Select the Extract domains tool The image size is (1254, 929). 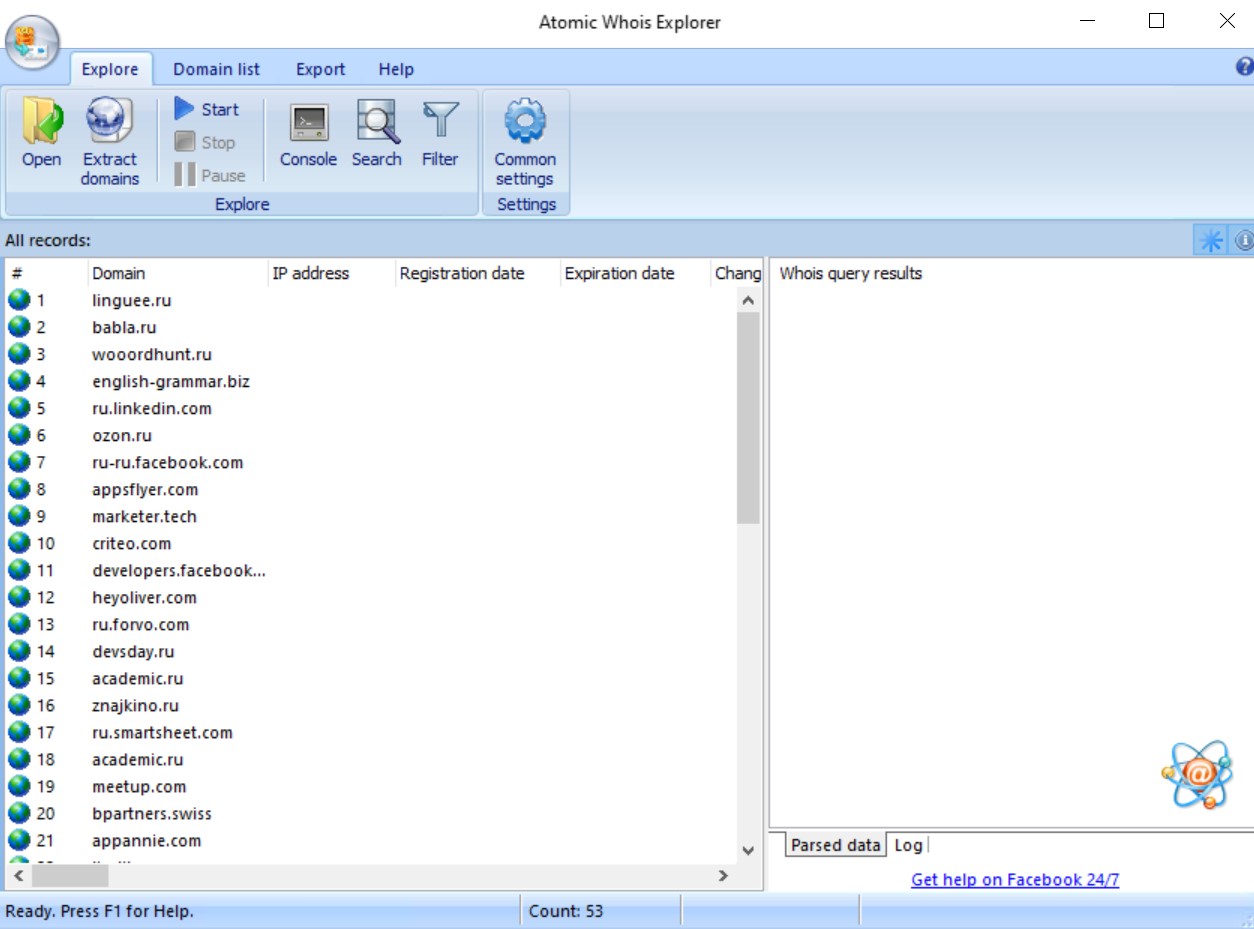pos(110,135)
